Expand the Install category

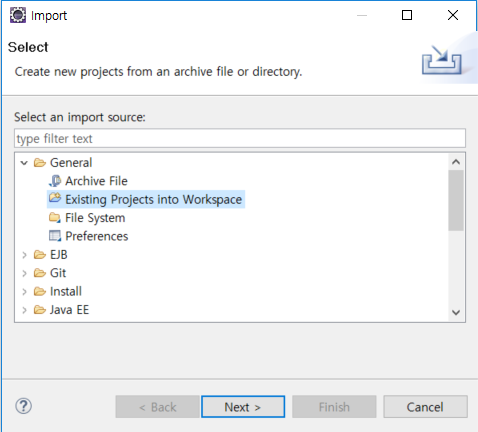(24, 292)
